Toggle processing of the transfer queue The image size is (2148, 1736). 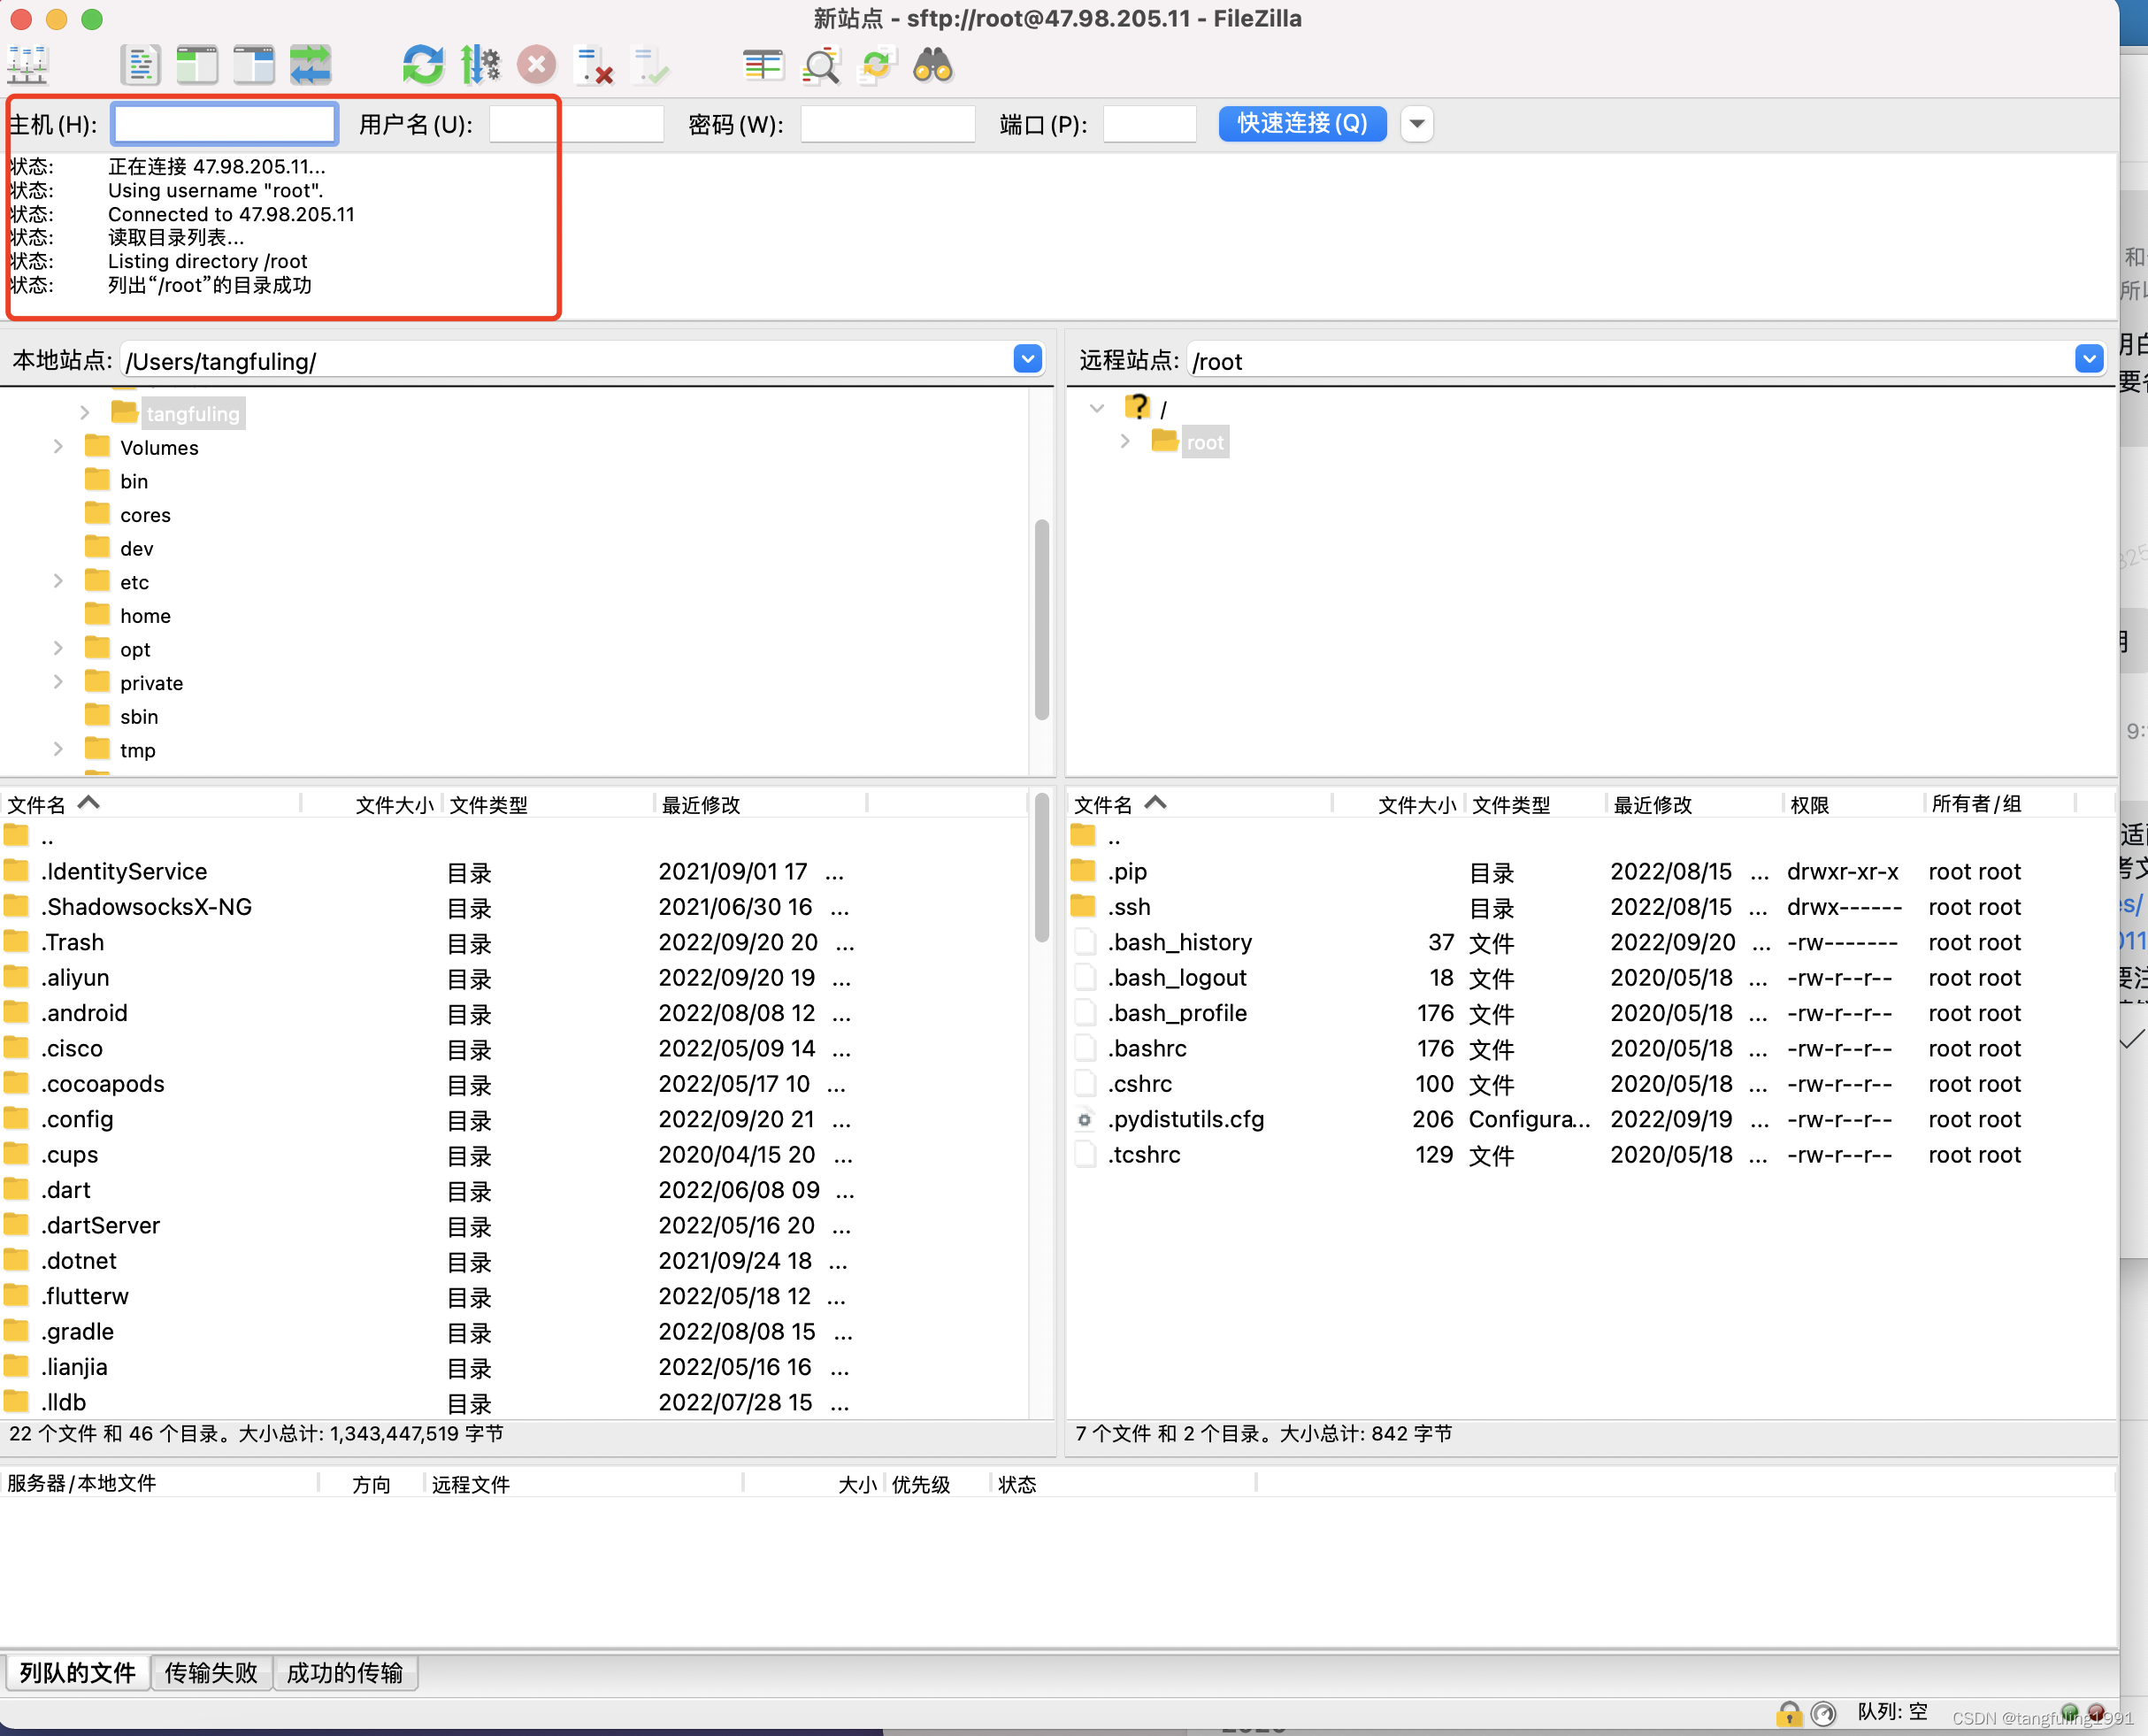(480, 66)
